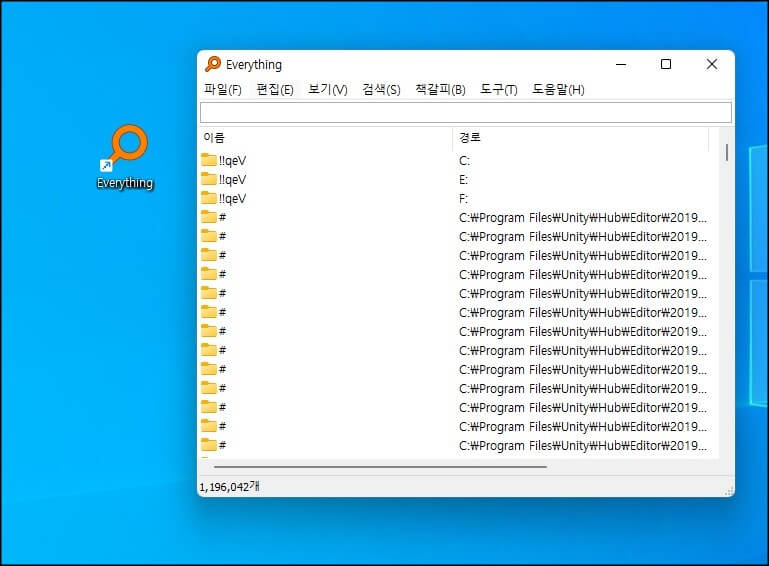Image resolution: width=769 pixels, height=566 pixels.
Task: Click the C: path cell
Action: coord(464,161)
